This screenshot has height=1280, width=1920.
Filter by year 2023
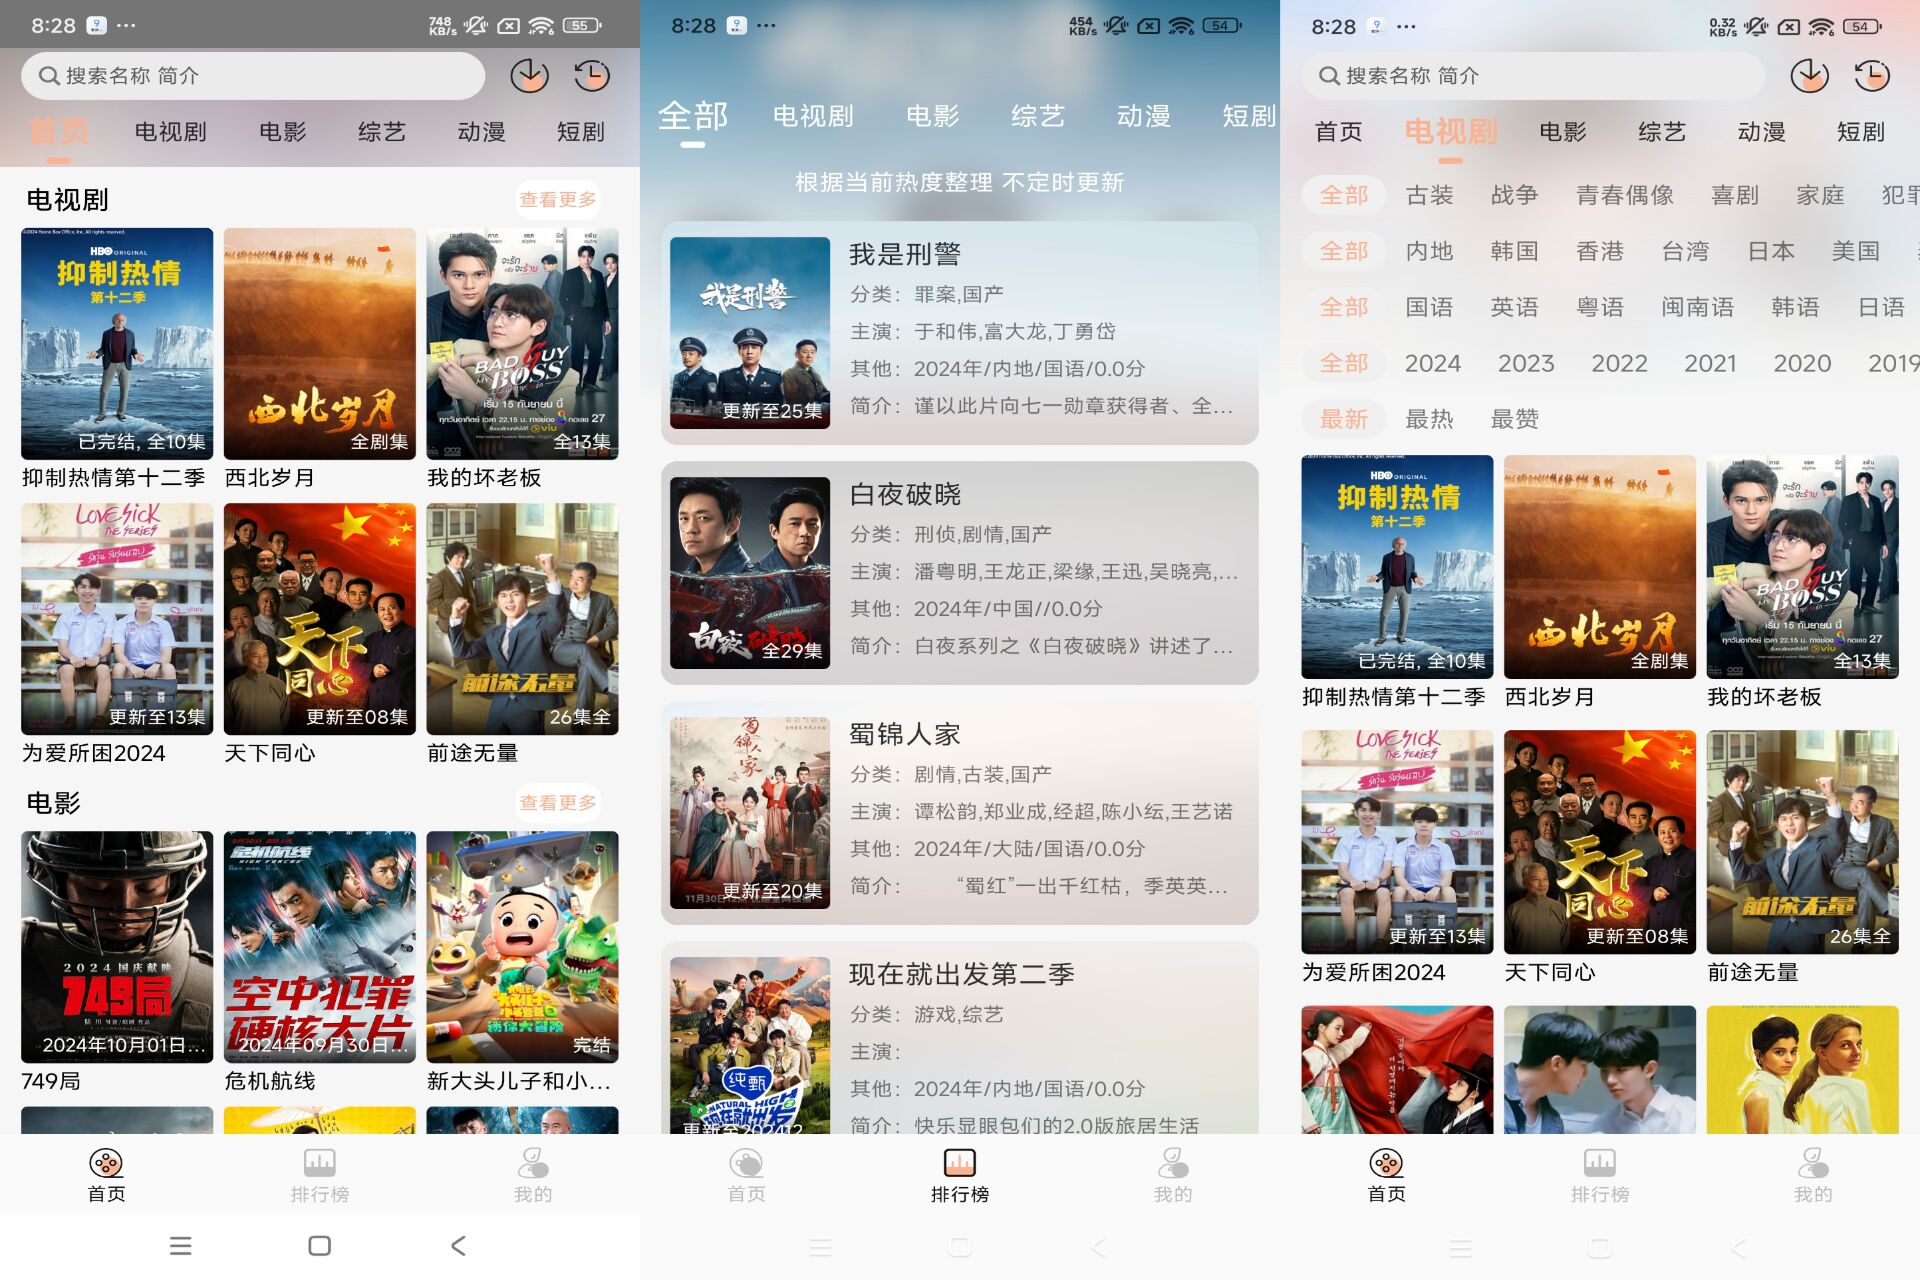pyautogui.click(x=1525, y=363)
